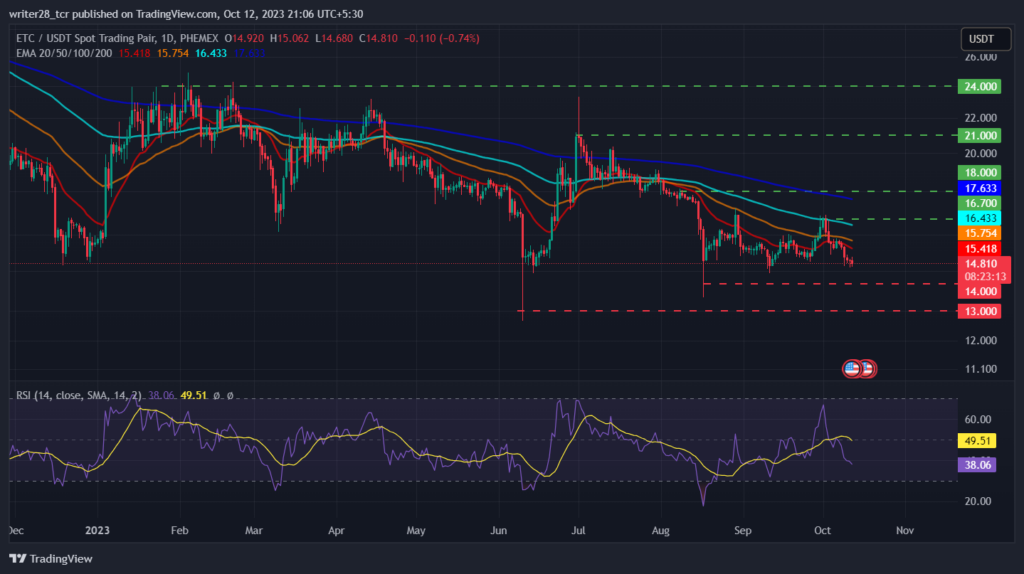Click the Mar label on time axis
This screenshot has height=574, width=1024.
253,530
